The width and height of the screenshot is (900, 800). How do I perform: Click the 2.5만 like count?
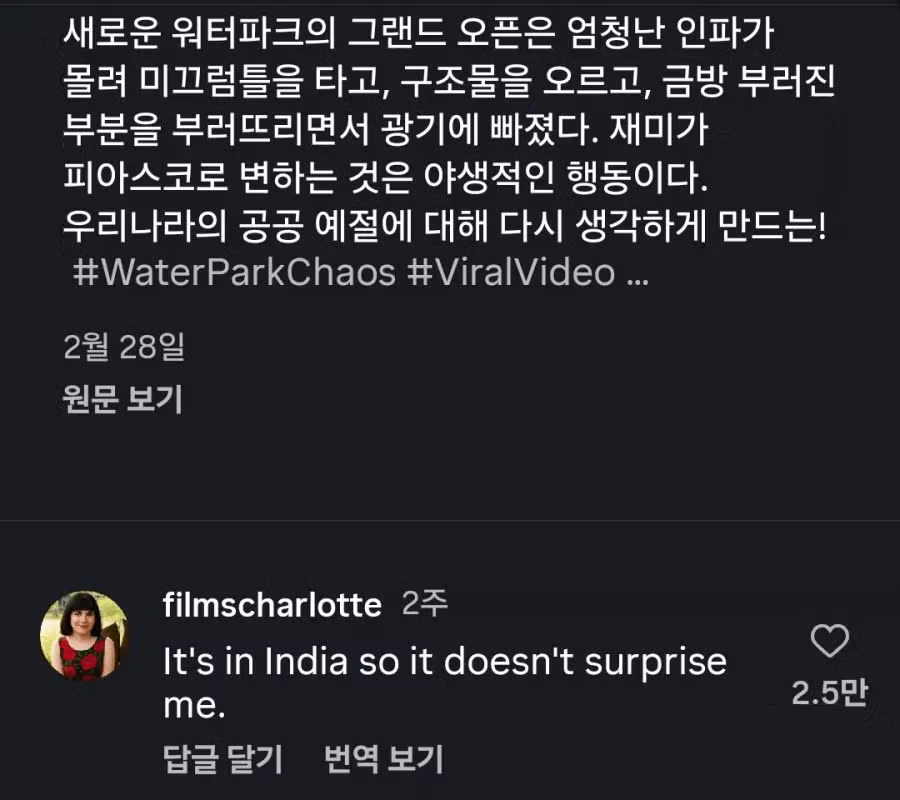829,693
